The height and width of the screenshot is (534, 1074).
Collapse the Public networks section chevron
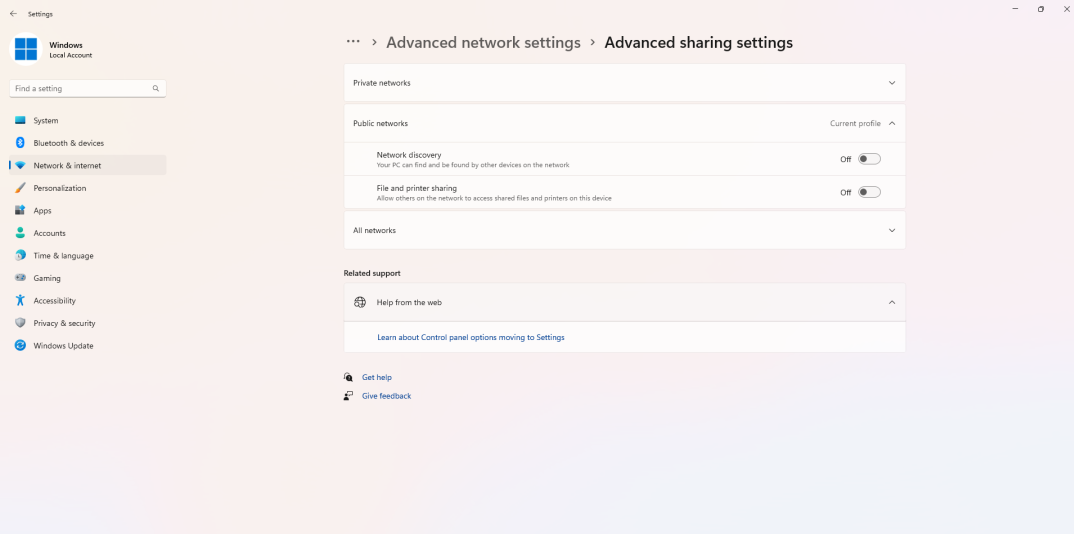coord(892,123)
